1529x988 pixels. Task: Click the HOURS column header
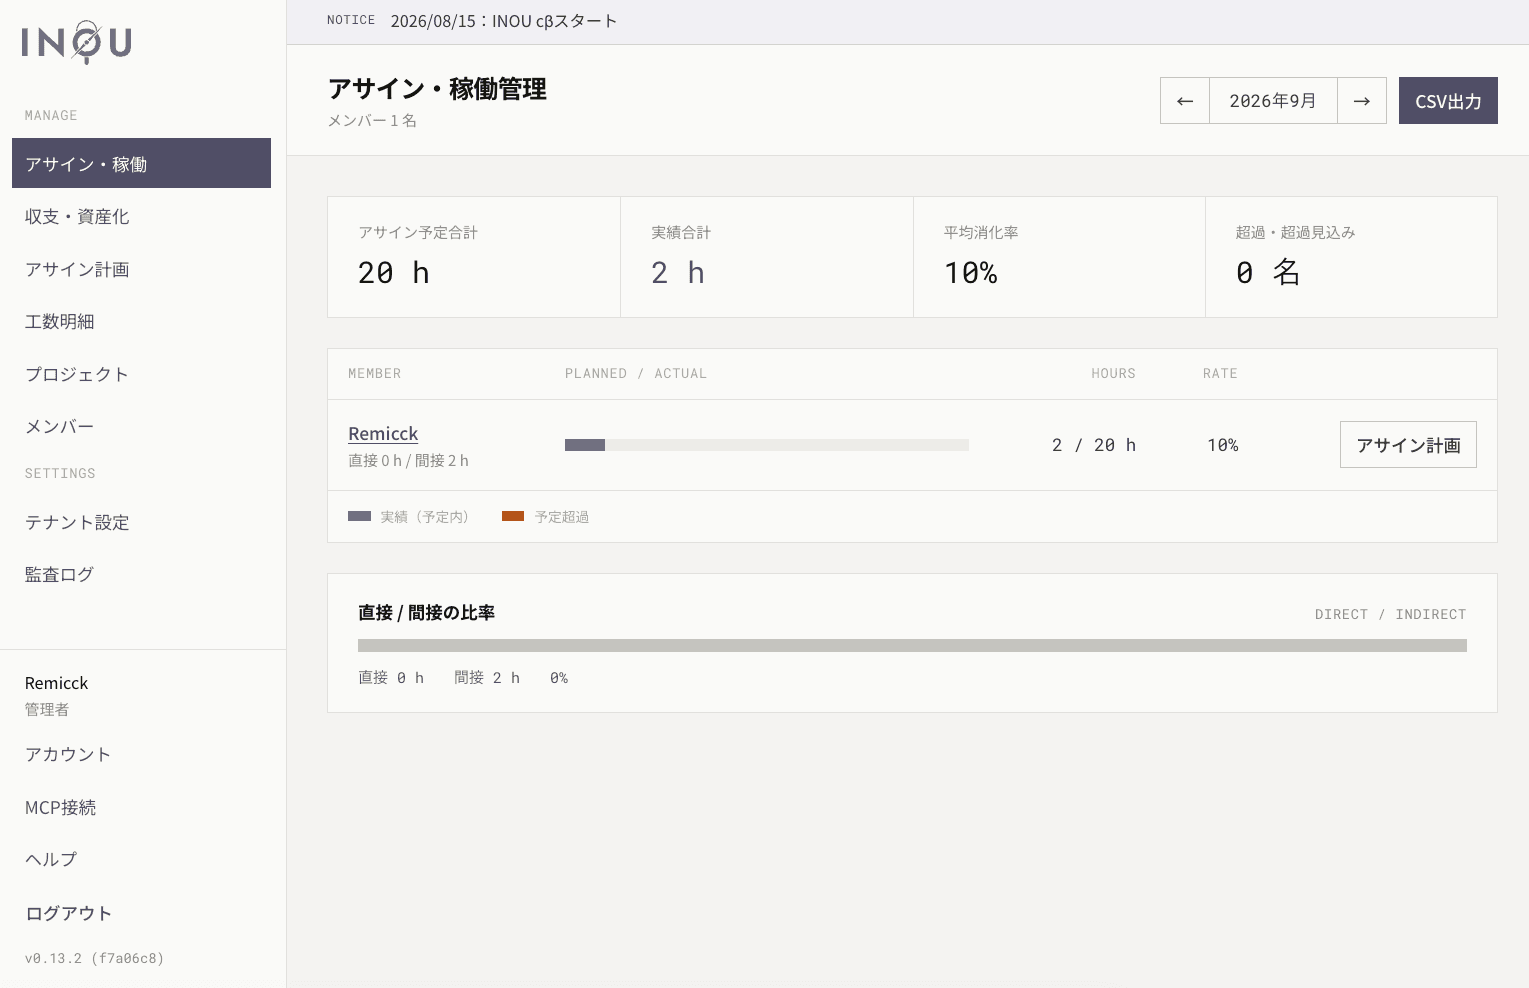point(1113,373)
